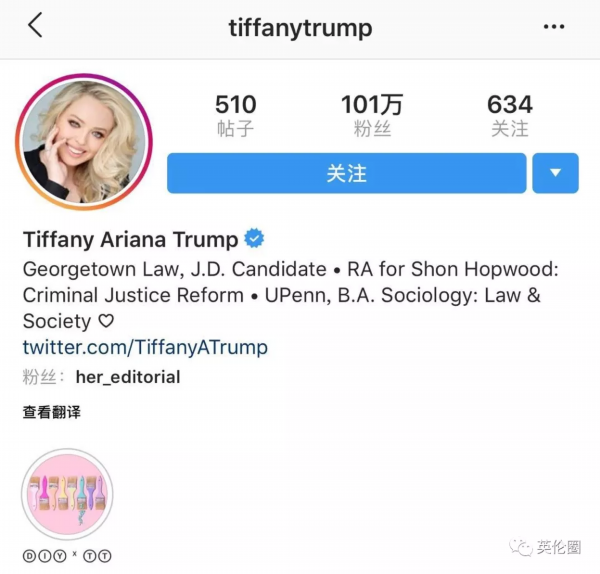Tap the tiffanytrump username title
Image resolution: width=600 pixels, height=574 pixels.
click(x=300, y=28)
